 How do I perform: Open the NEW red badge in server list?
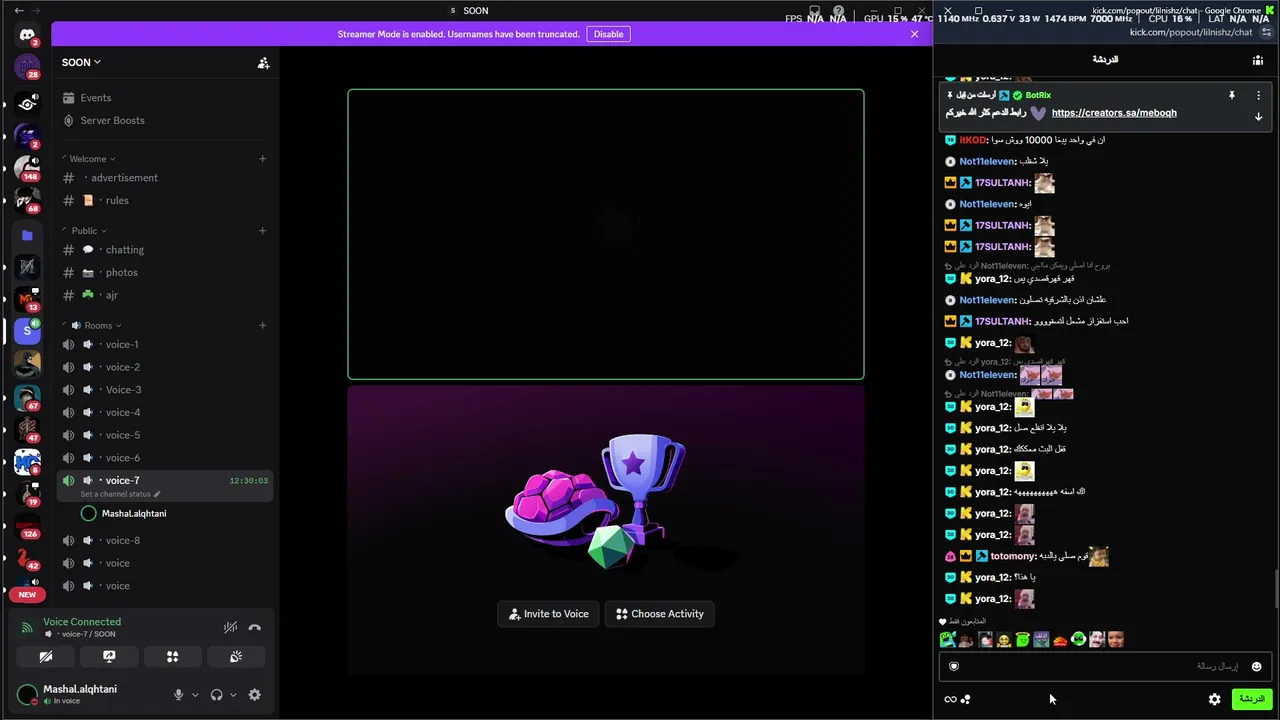click(x=27, y=594)
